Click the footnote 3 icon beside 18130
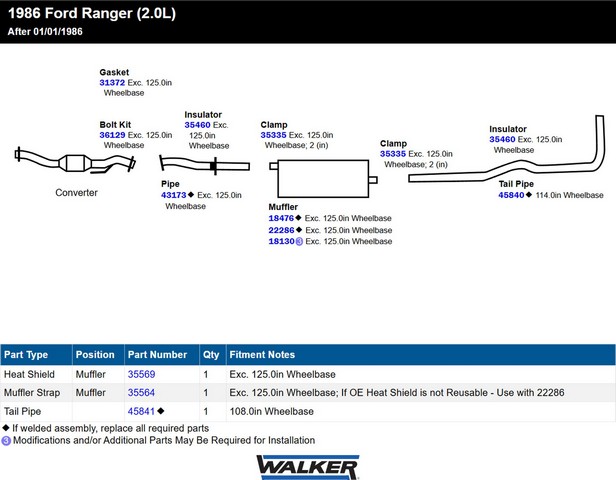The height and width of the screenshot is (480, 616). 299,242
